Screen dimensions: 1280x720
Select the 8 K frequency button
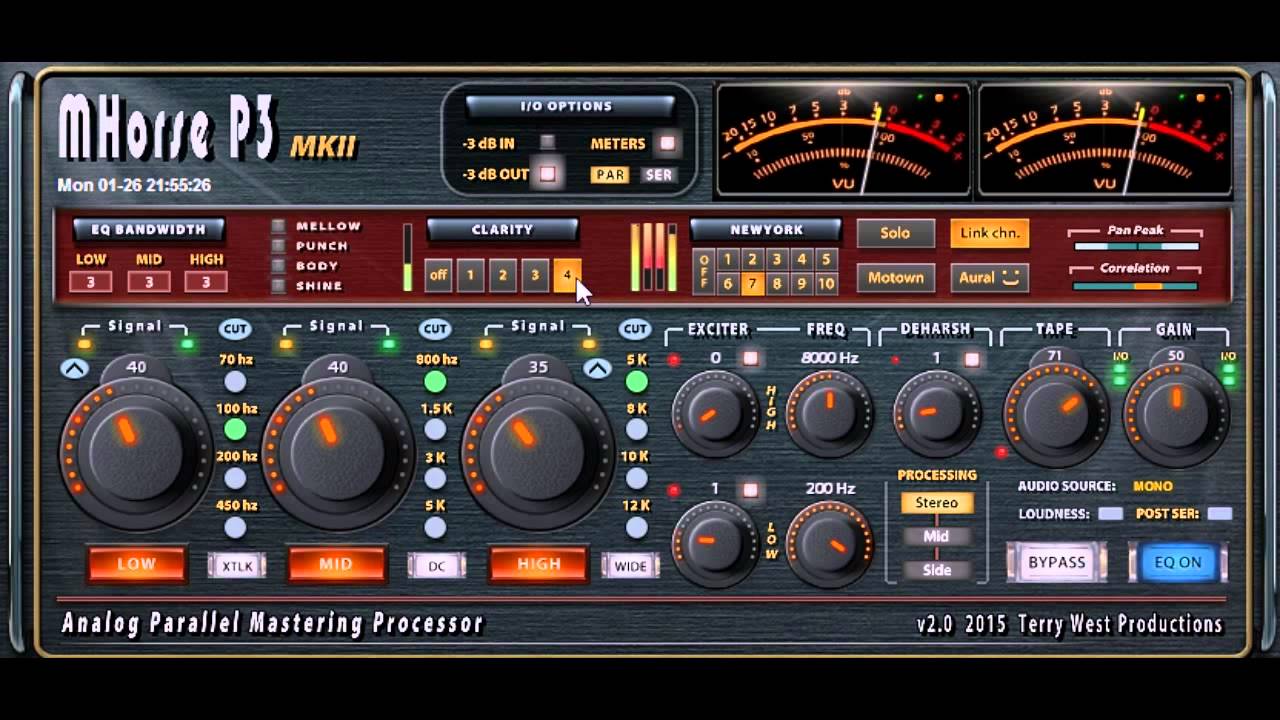[x=636, y=430]
